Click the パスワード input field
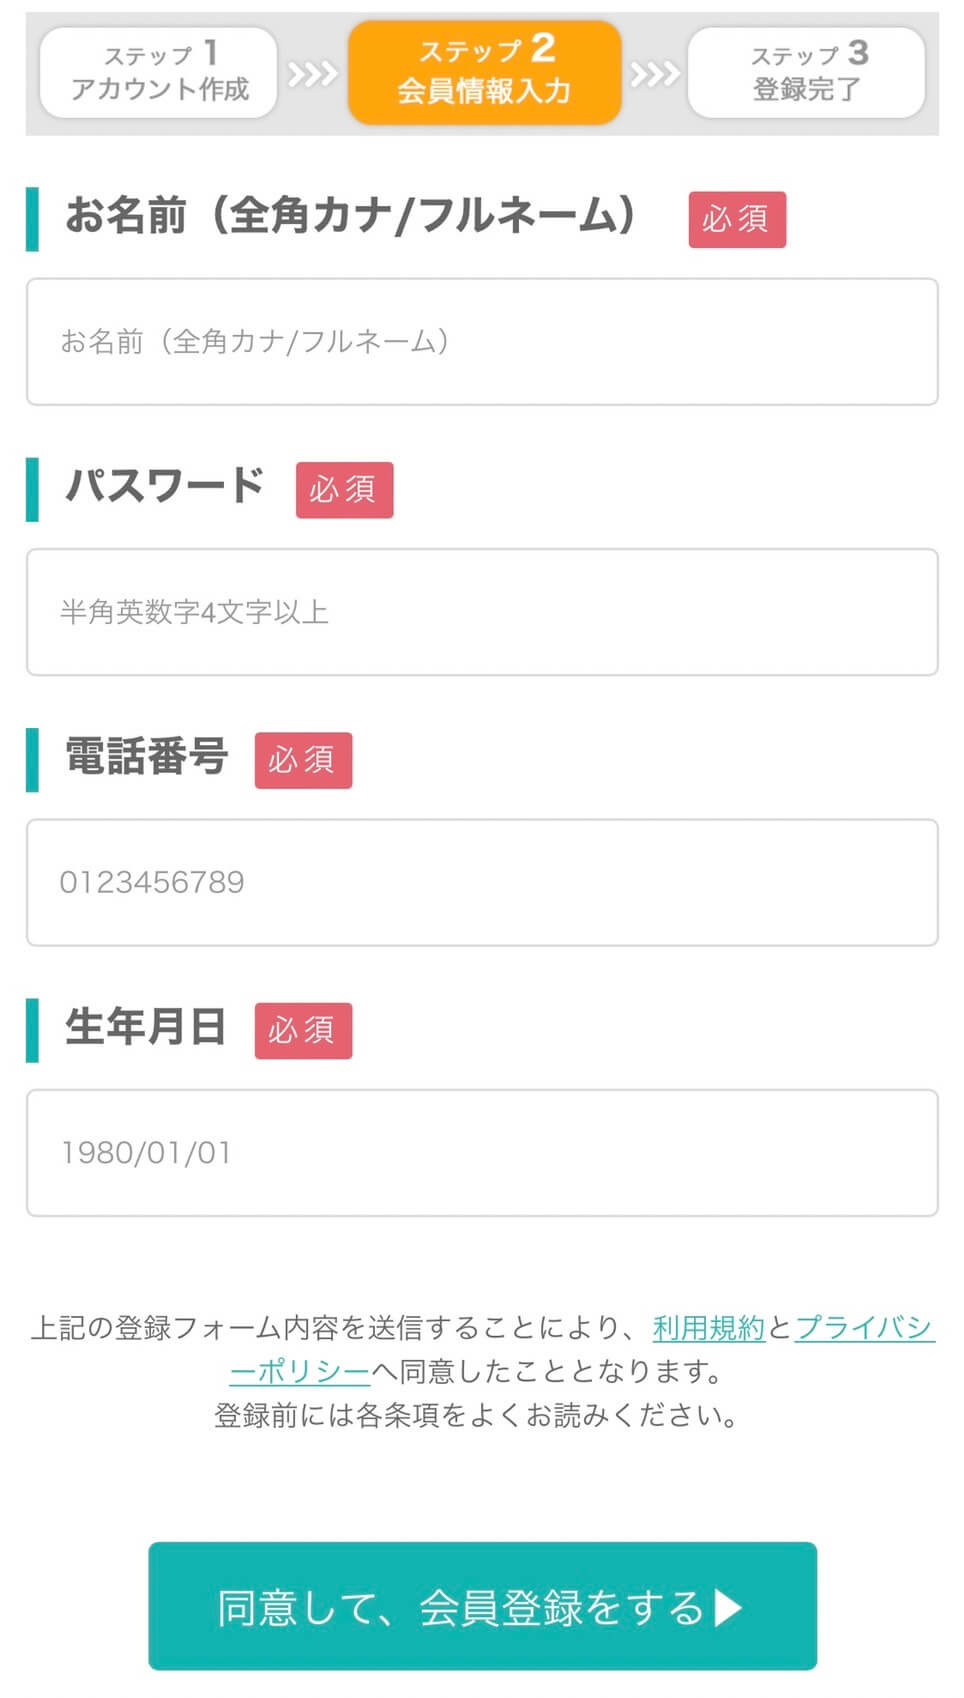The height and width of the screenshot is (1698, 964). tap(482, 612)
